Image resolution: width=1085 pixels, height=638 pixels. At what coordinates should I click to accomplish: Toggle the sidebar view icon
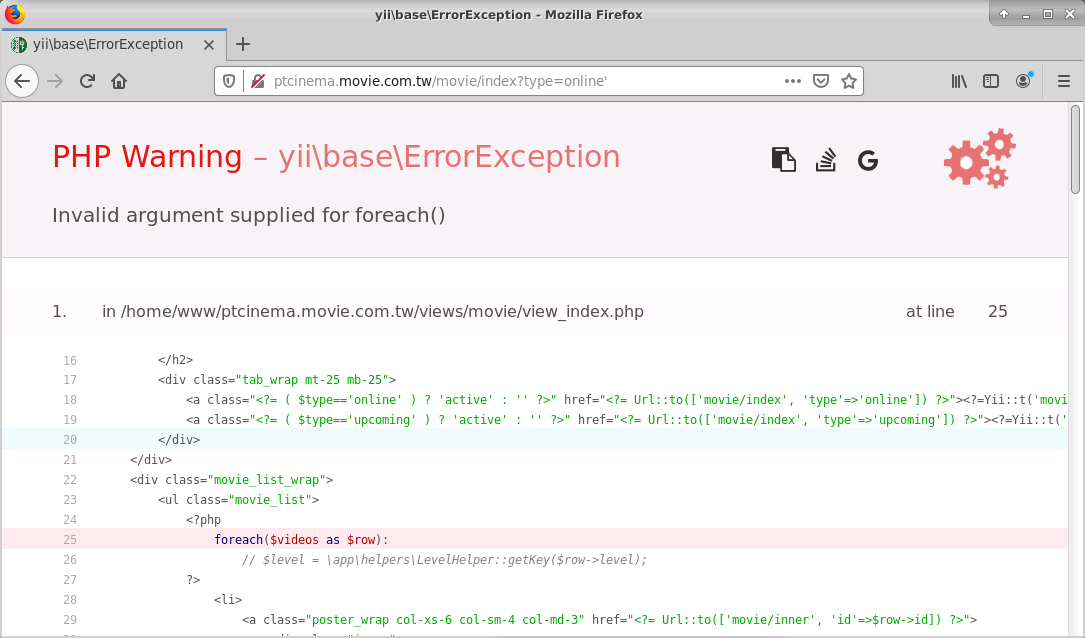click(991, 81)
